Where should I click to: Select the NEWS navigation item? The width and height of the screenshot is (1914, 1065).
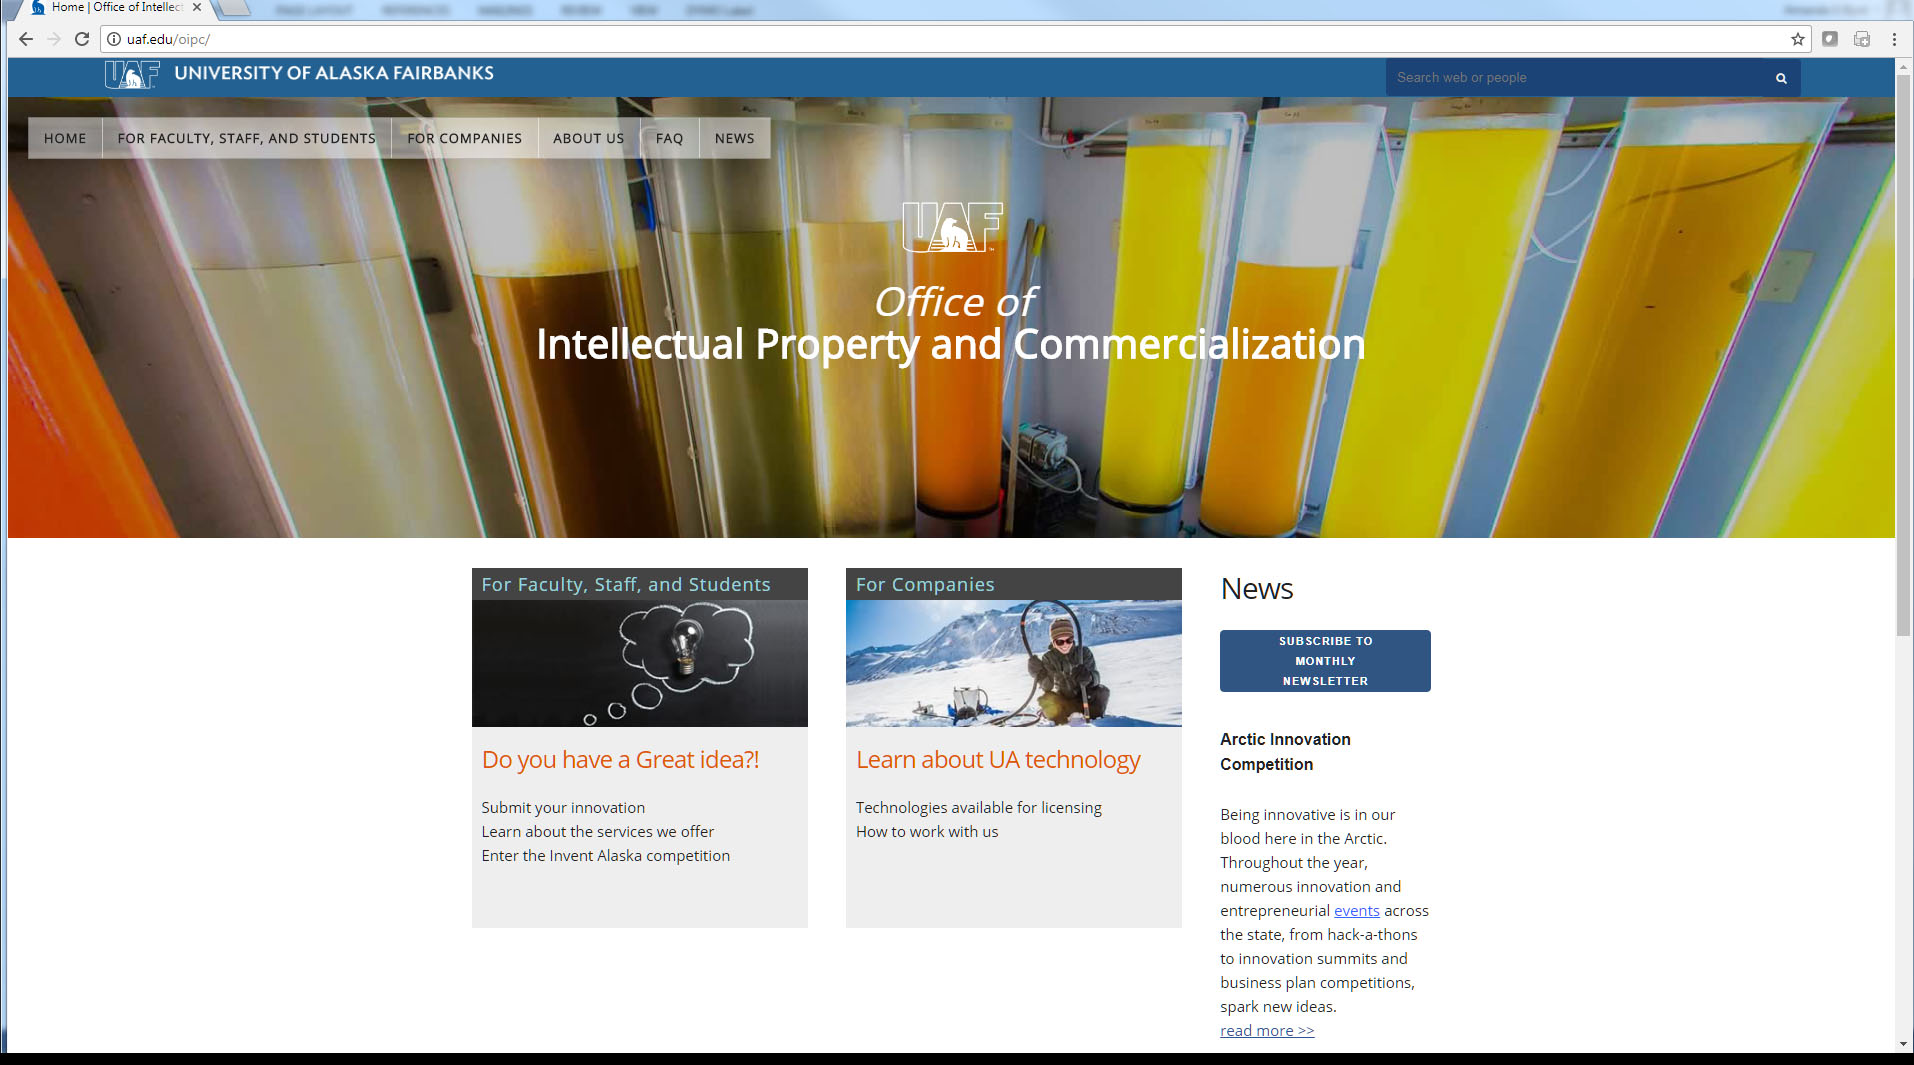(734, 138)
